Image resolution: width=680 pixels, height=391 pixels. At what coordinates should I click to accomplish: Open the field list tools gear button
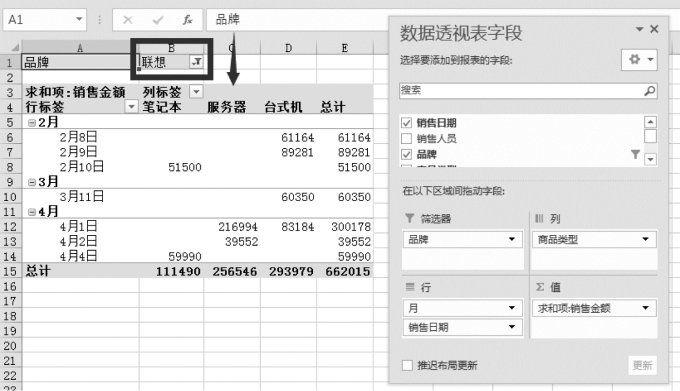(639, 59)
